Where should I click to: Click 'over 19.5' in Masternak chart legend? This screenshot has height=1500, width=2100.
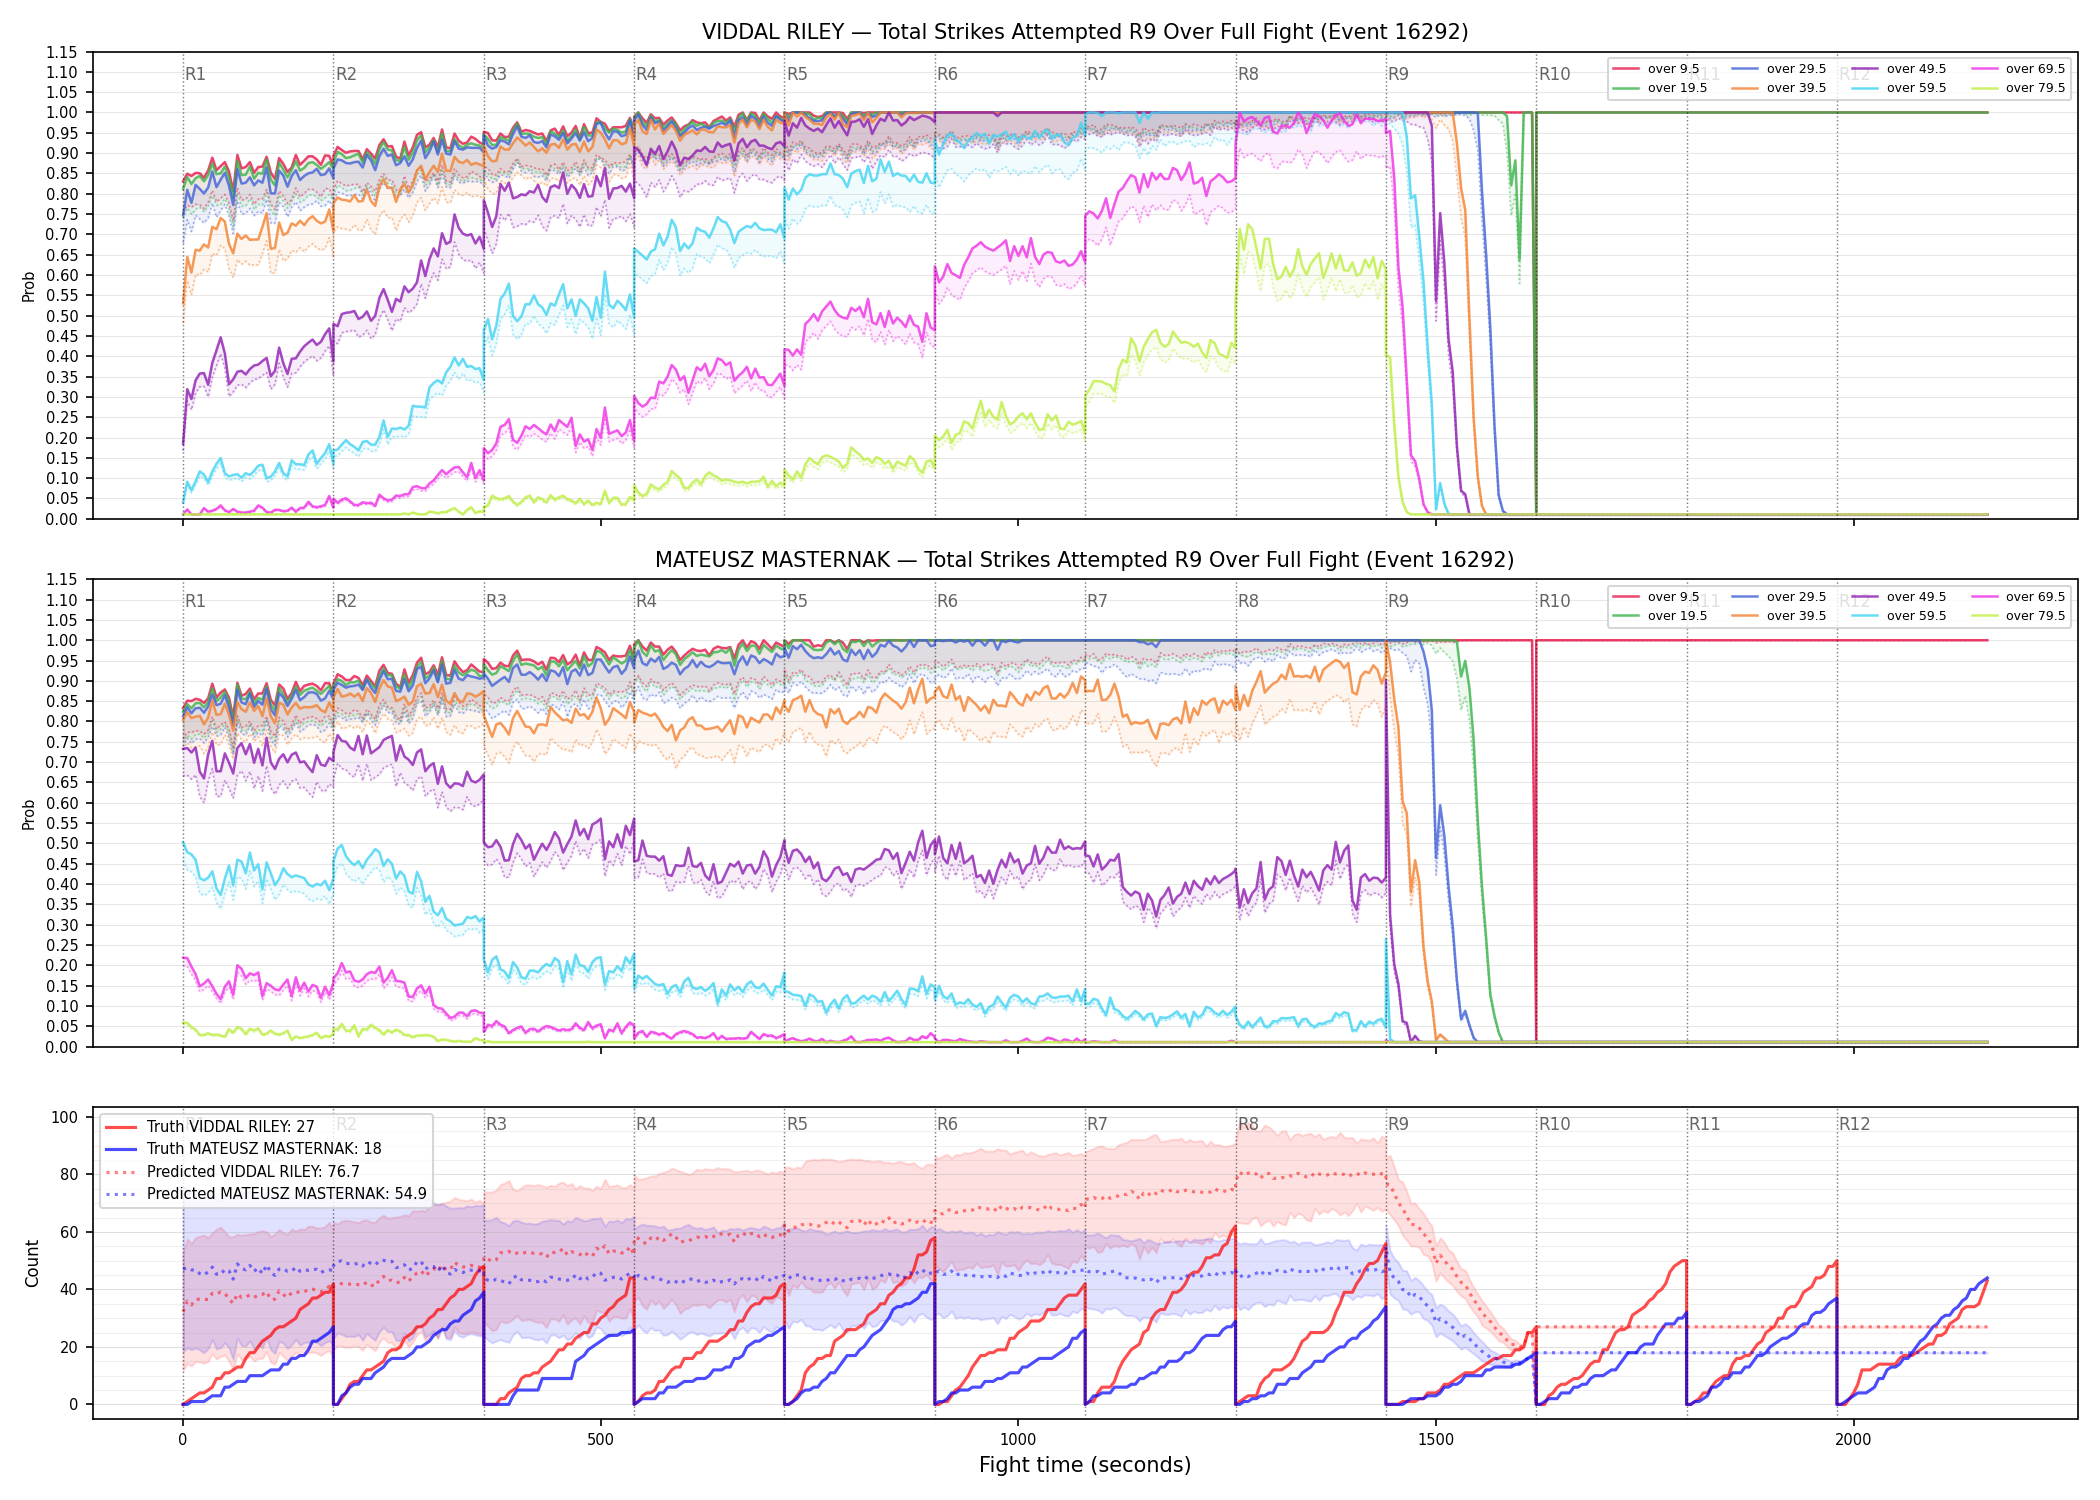(x=1678, y=616)
